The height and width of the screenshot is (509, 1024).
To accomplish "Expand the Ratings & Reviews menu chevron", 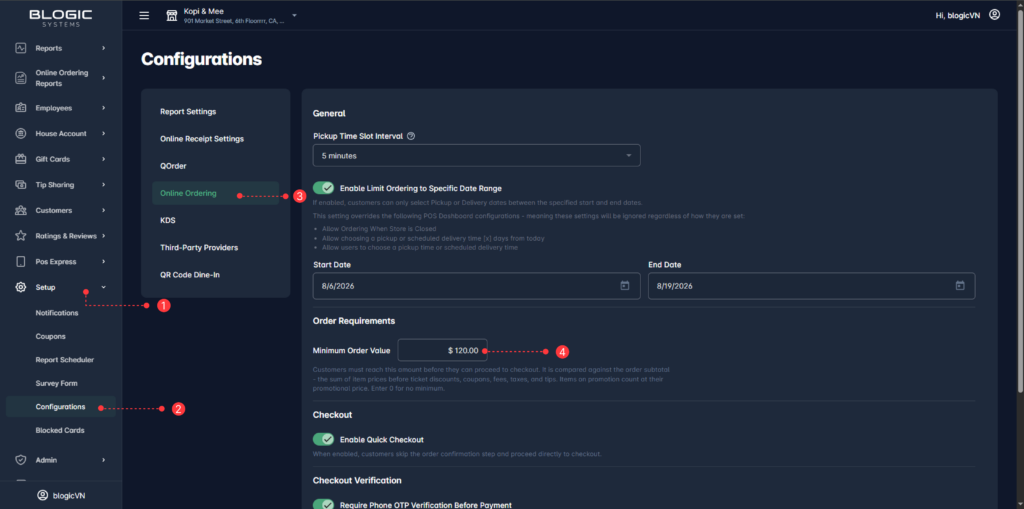I will coord(103,236).
